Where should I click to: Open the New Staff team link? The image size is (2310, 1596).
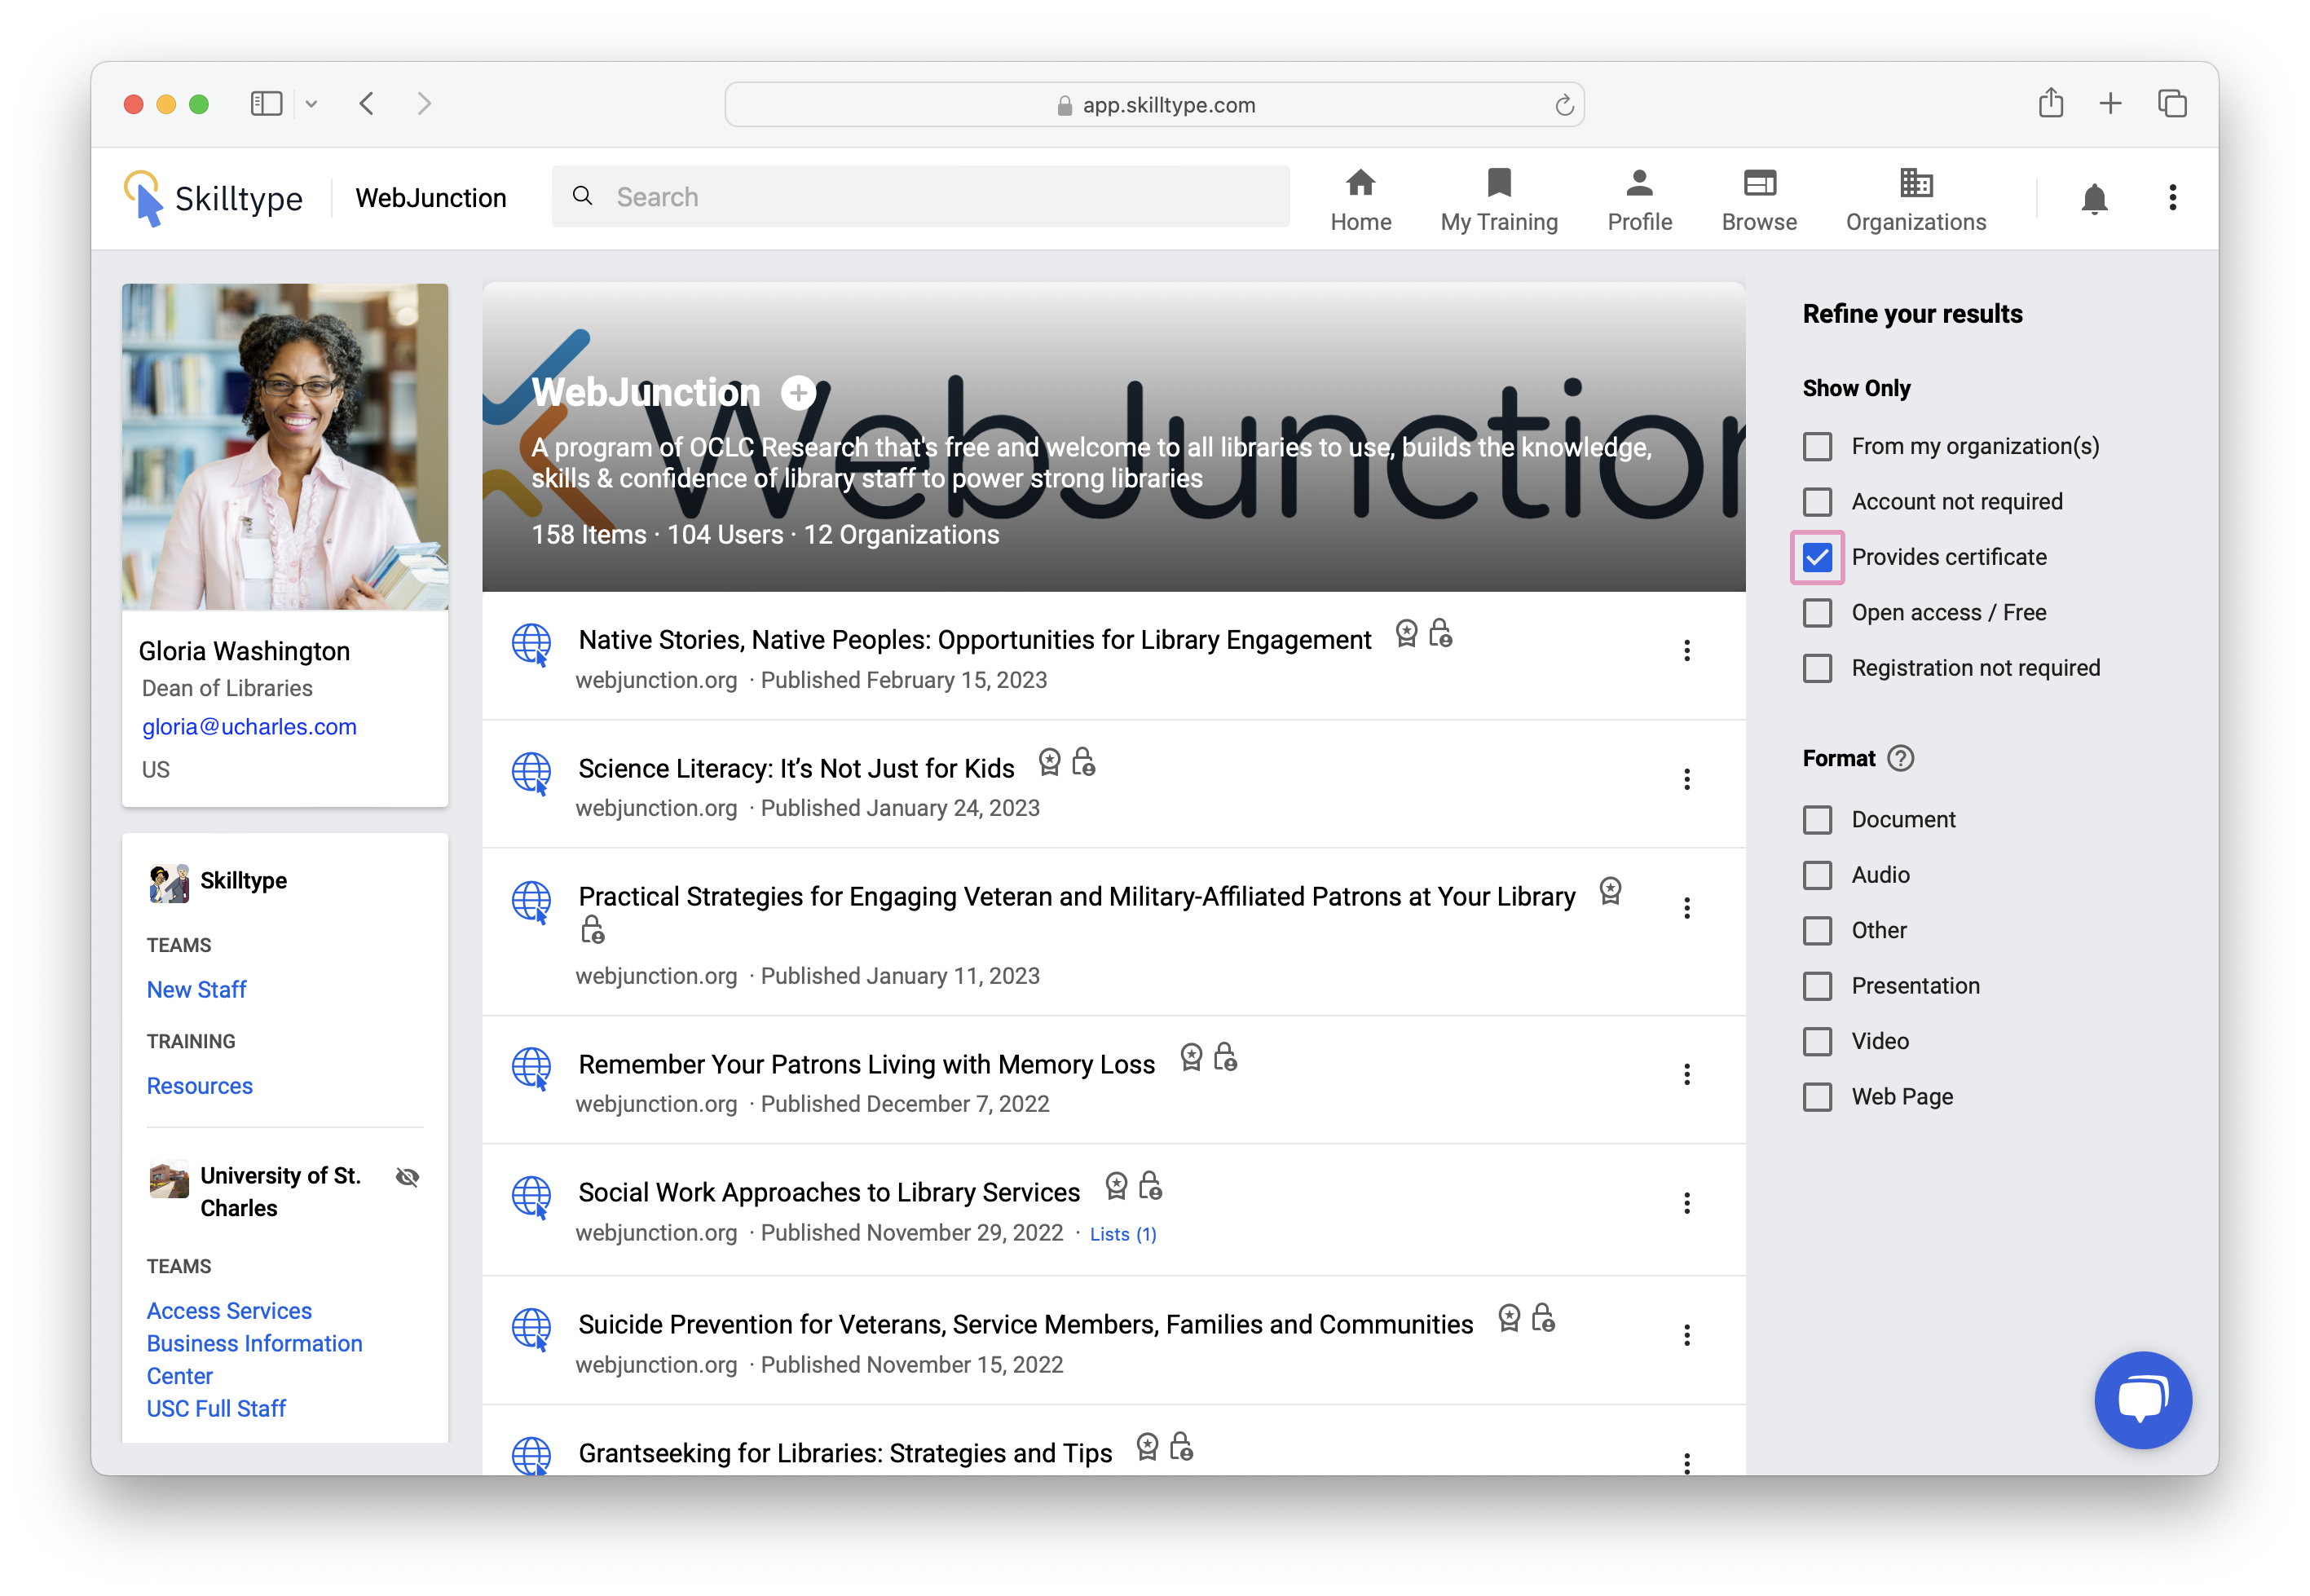[196, 989]
